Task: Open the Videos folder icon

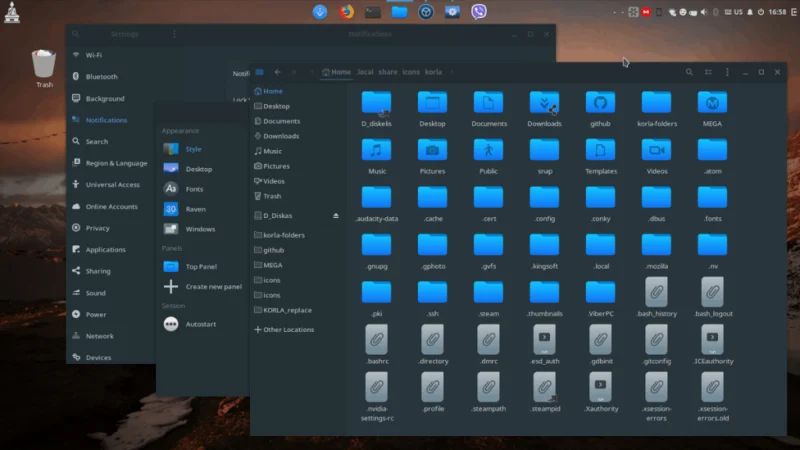Action: 656,150
